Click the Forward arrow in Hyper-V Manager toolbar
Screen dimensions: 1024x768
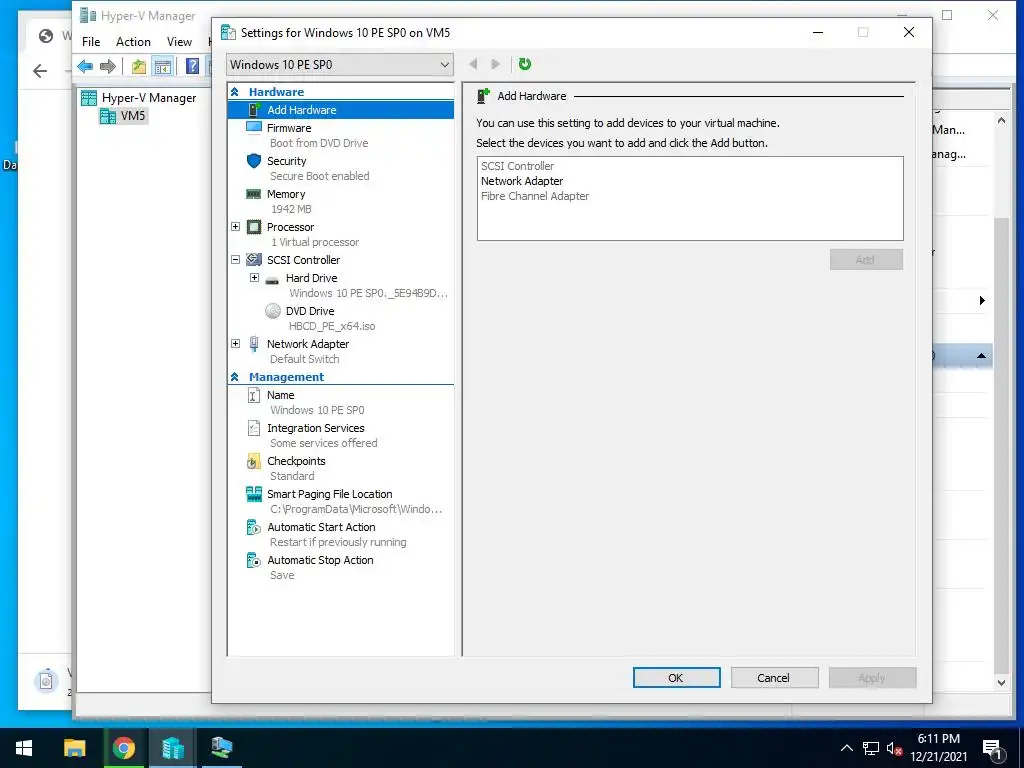[x=108, y=66]
